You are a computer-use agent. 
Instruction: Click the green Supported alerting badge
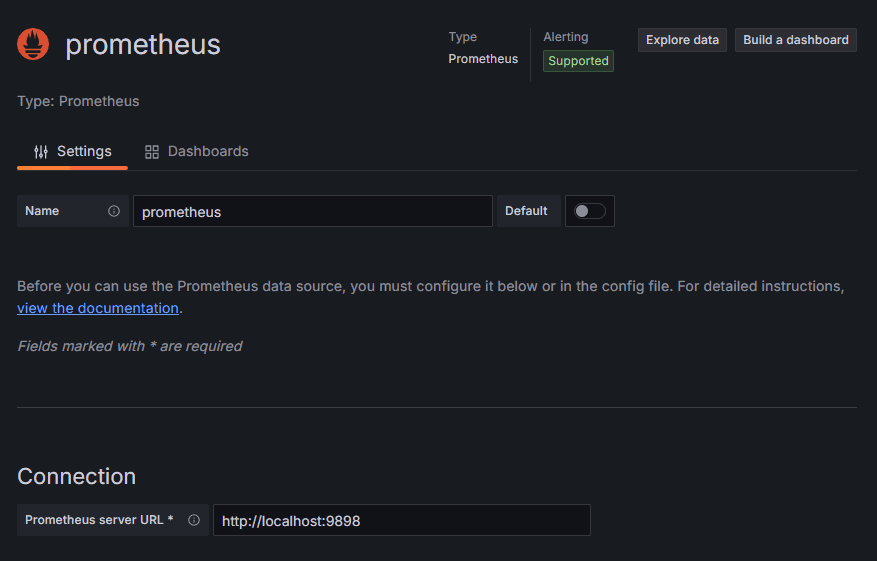pos(578,61)
